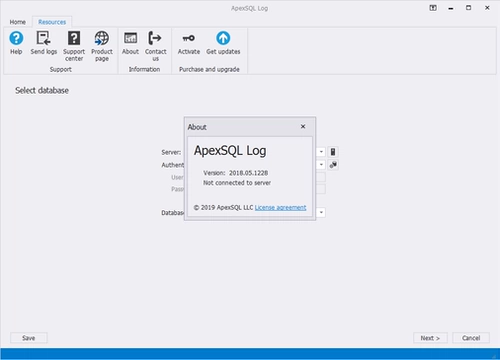Minimize the ApexSQL Log window
Screen dimensions: 500x360
click(x=451, y=8)
